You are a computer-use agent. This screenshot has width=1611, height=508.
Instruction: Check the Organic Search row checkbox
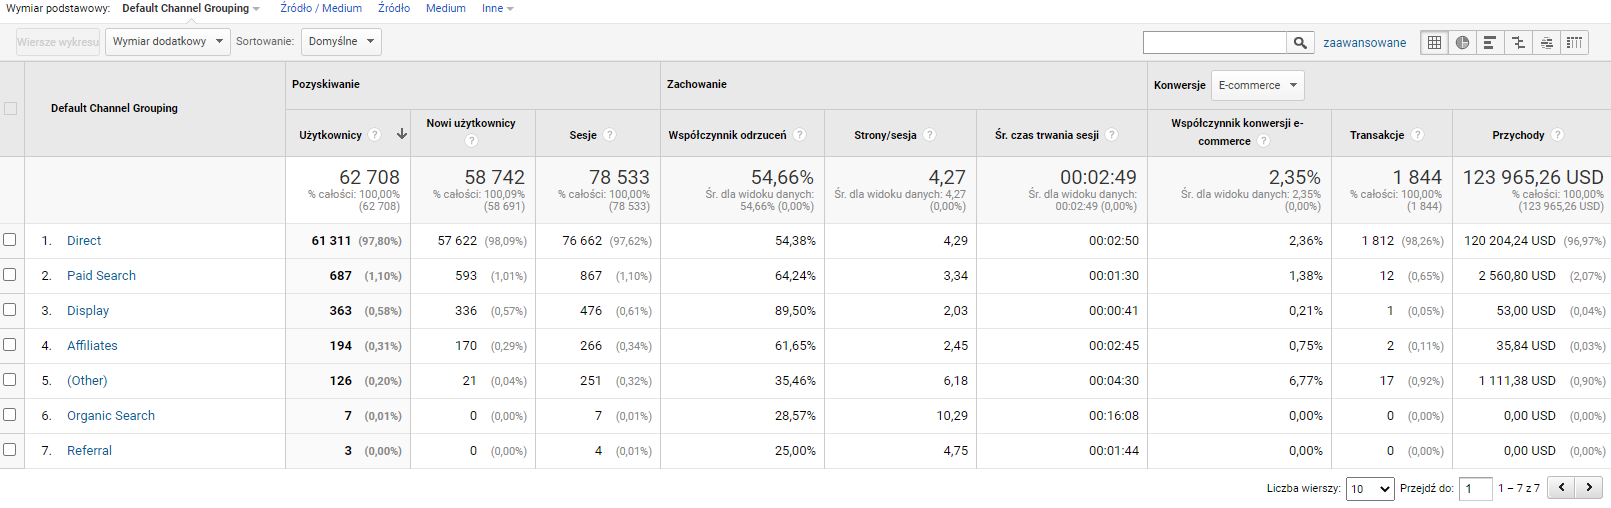[x=10, y=415]
